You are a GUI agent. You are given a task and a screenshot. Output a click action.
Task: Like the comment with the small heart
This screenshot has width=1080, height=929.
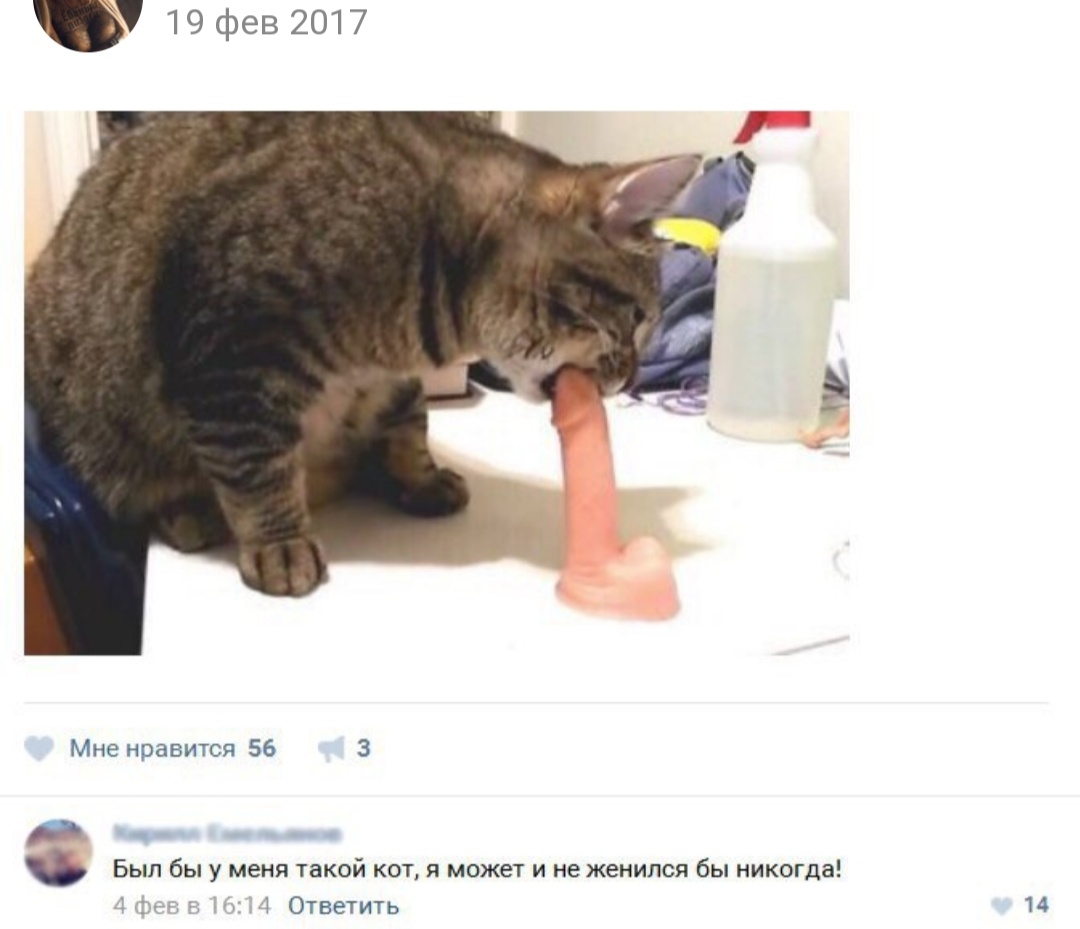pyautogui.click(x=1001, y=905)
